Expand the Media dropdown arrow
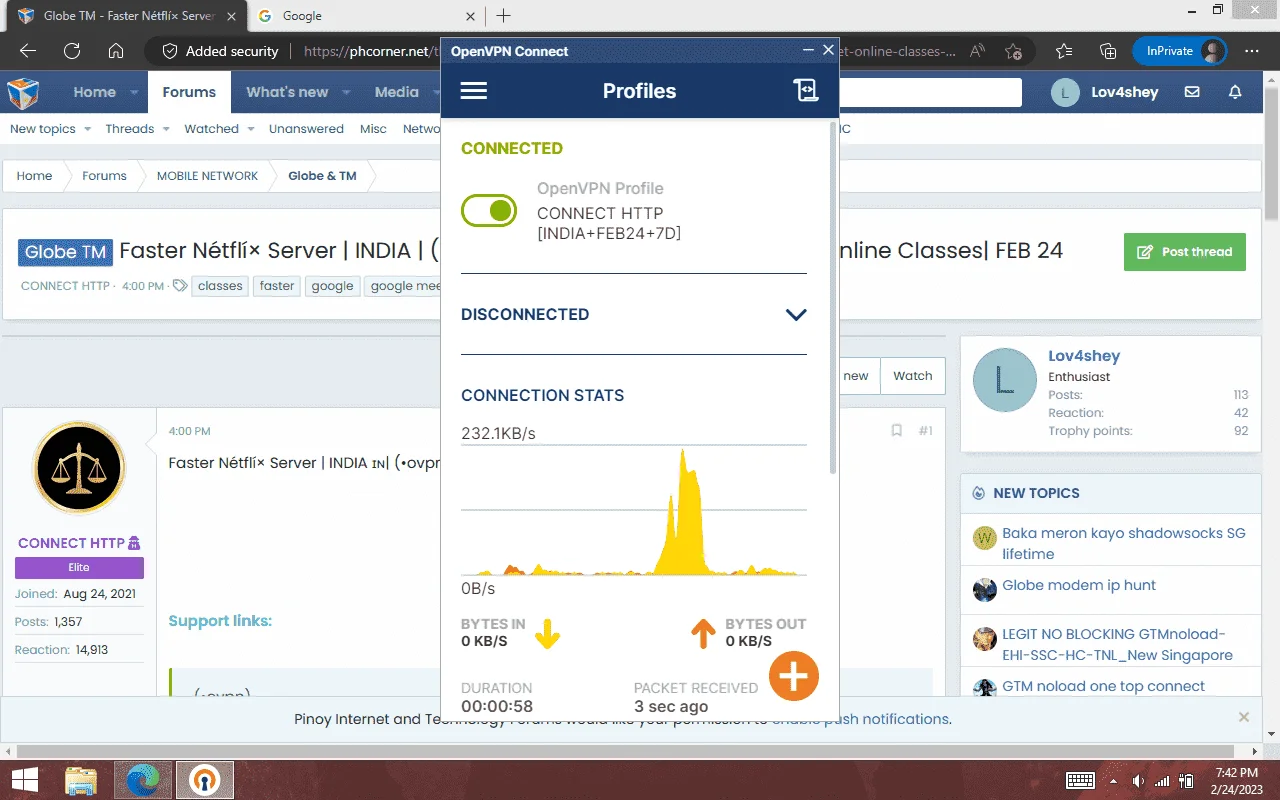Screen dimensions: 1280x800 [436, 92]
